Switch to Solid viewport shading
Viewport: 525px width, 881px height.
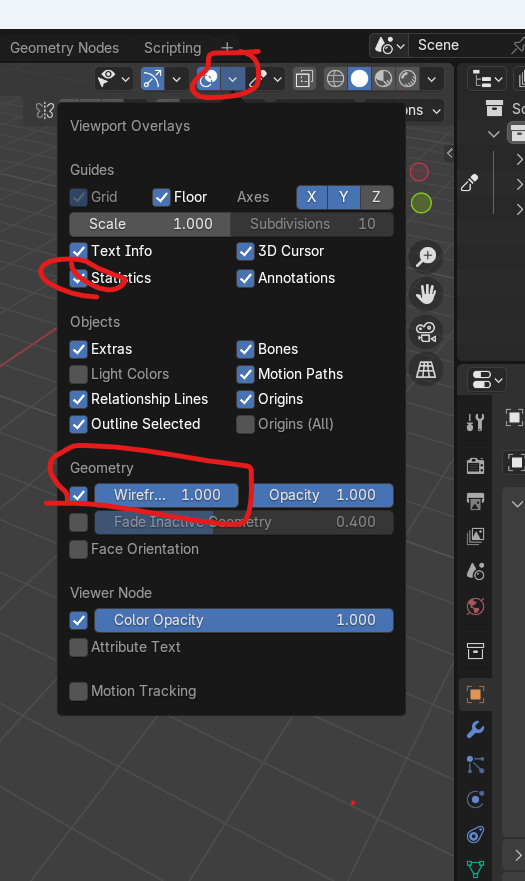point(359,79)
